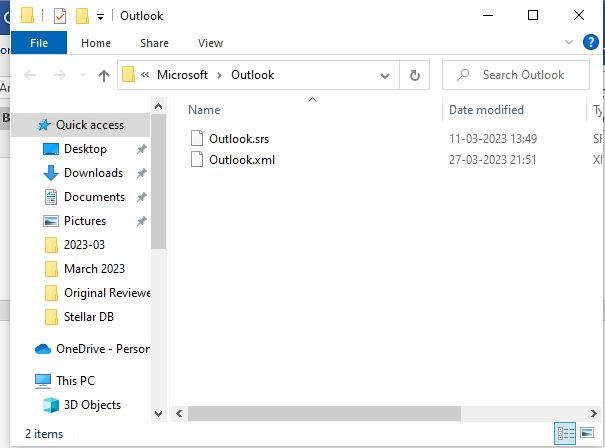
Task: Select OneDrive - Personal in navigation pane
Action: [103, 349]
